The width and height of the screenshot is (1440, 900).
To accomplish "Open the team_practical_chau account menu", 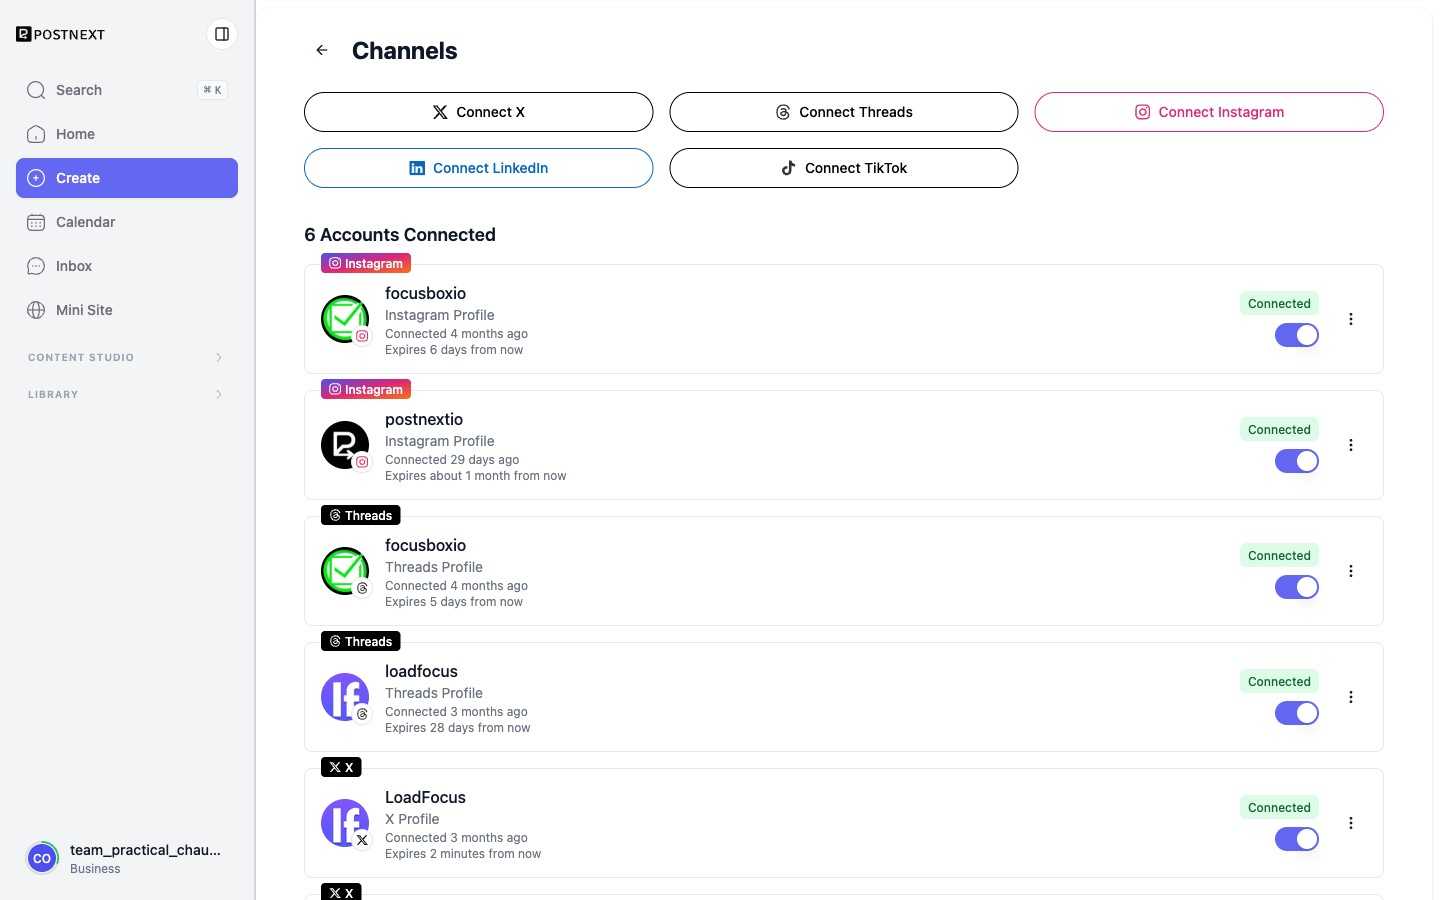I will tap(127, 858).
